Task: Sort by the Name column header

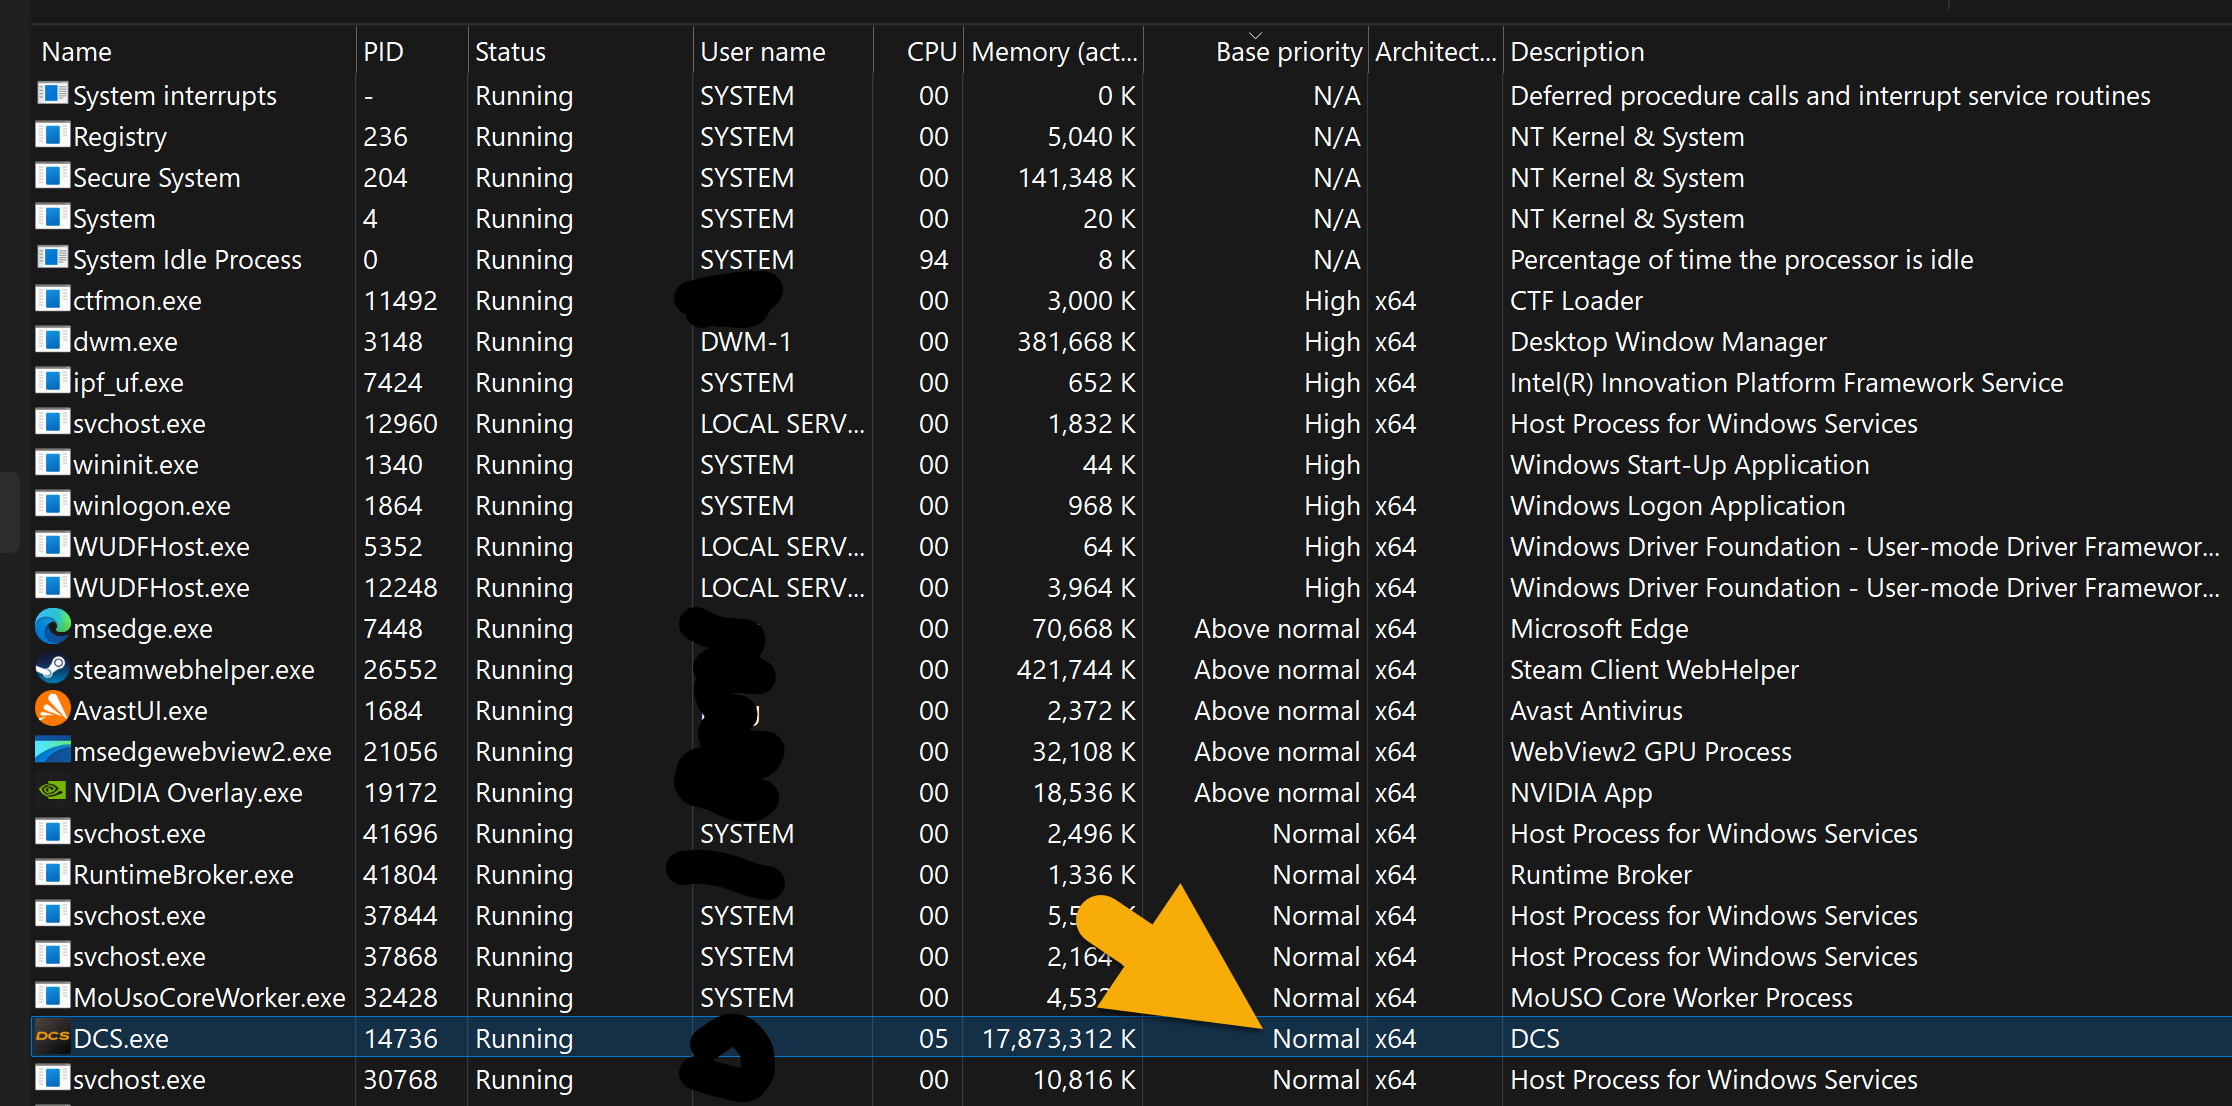Action: [193, 52]
